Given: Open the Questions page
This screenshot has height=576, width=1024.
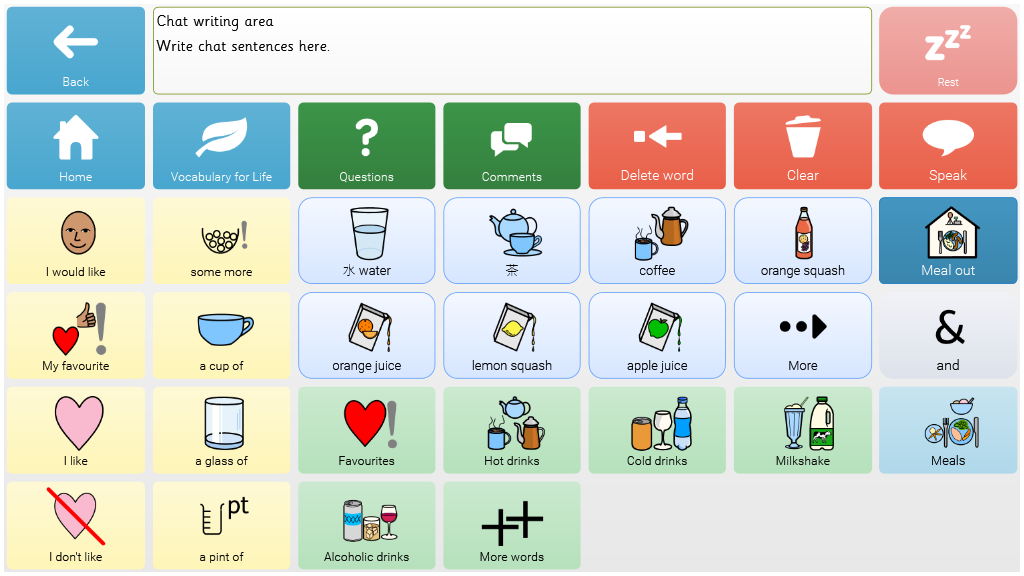Looking at the screenshot, I should point(366,146).
